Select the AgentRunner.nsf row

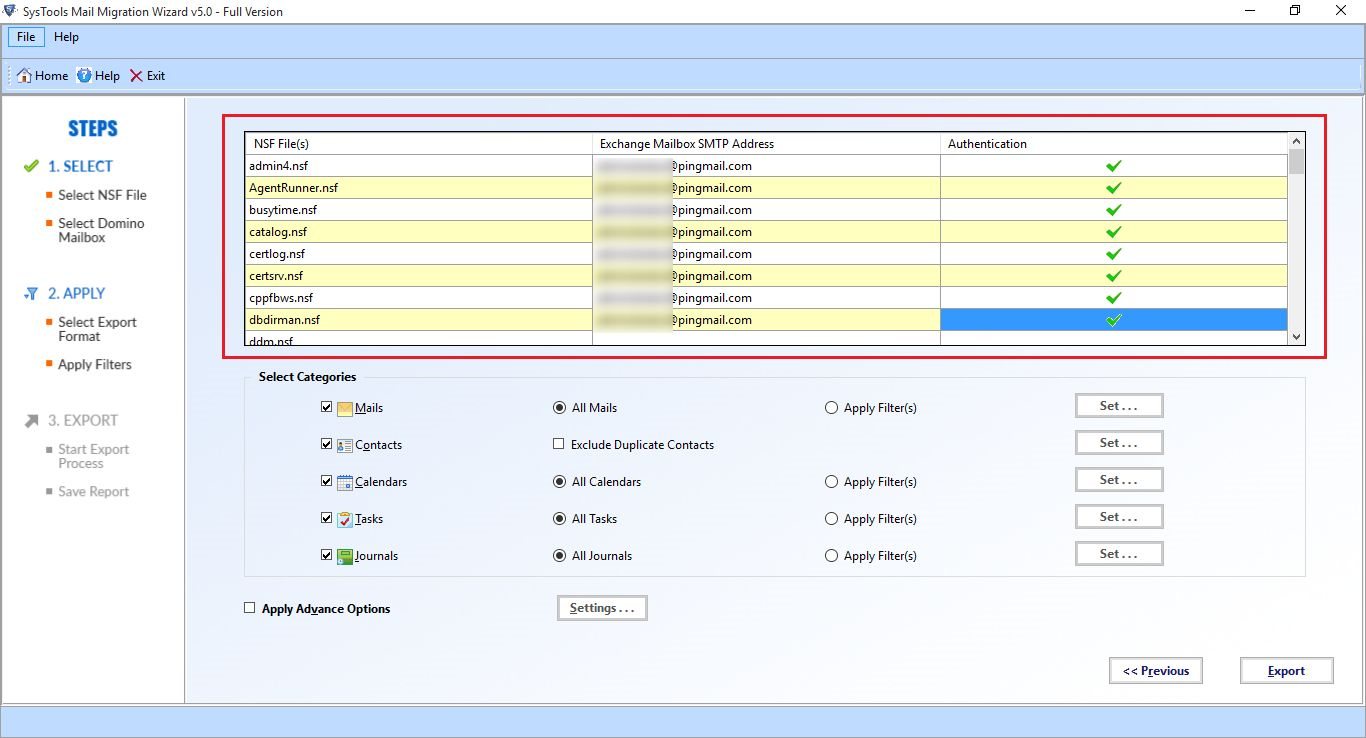pyautogui.click(x=767, y=188)
